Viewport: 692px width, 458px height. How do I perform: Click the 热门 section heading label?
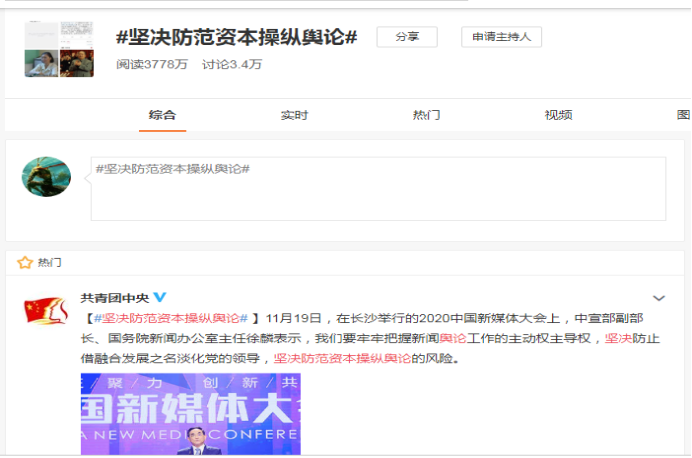pyautogui.click(x=49, y=263)
